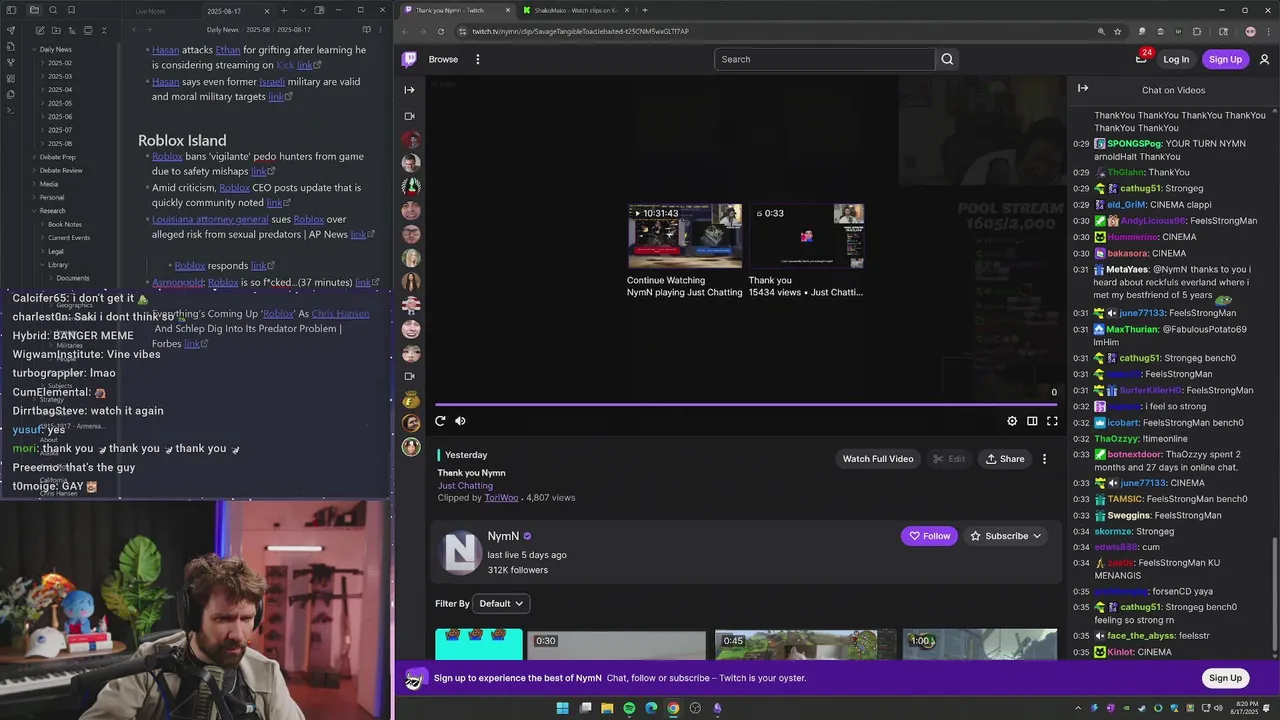1280x720 pixels.
Task: Navigate back in Obsidian note
Action: coord(134,30)
